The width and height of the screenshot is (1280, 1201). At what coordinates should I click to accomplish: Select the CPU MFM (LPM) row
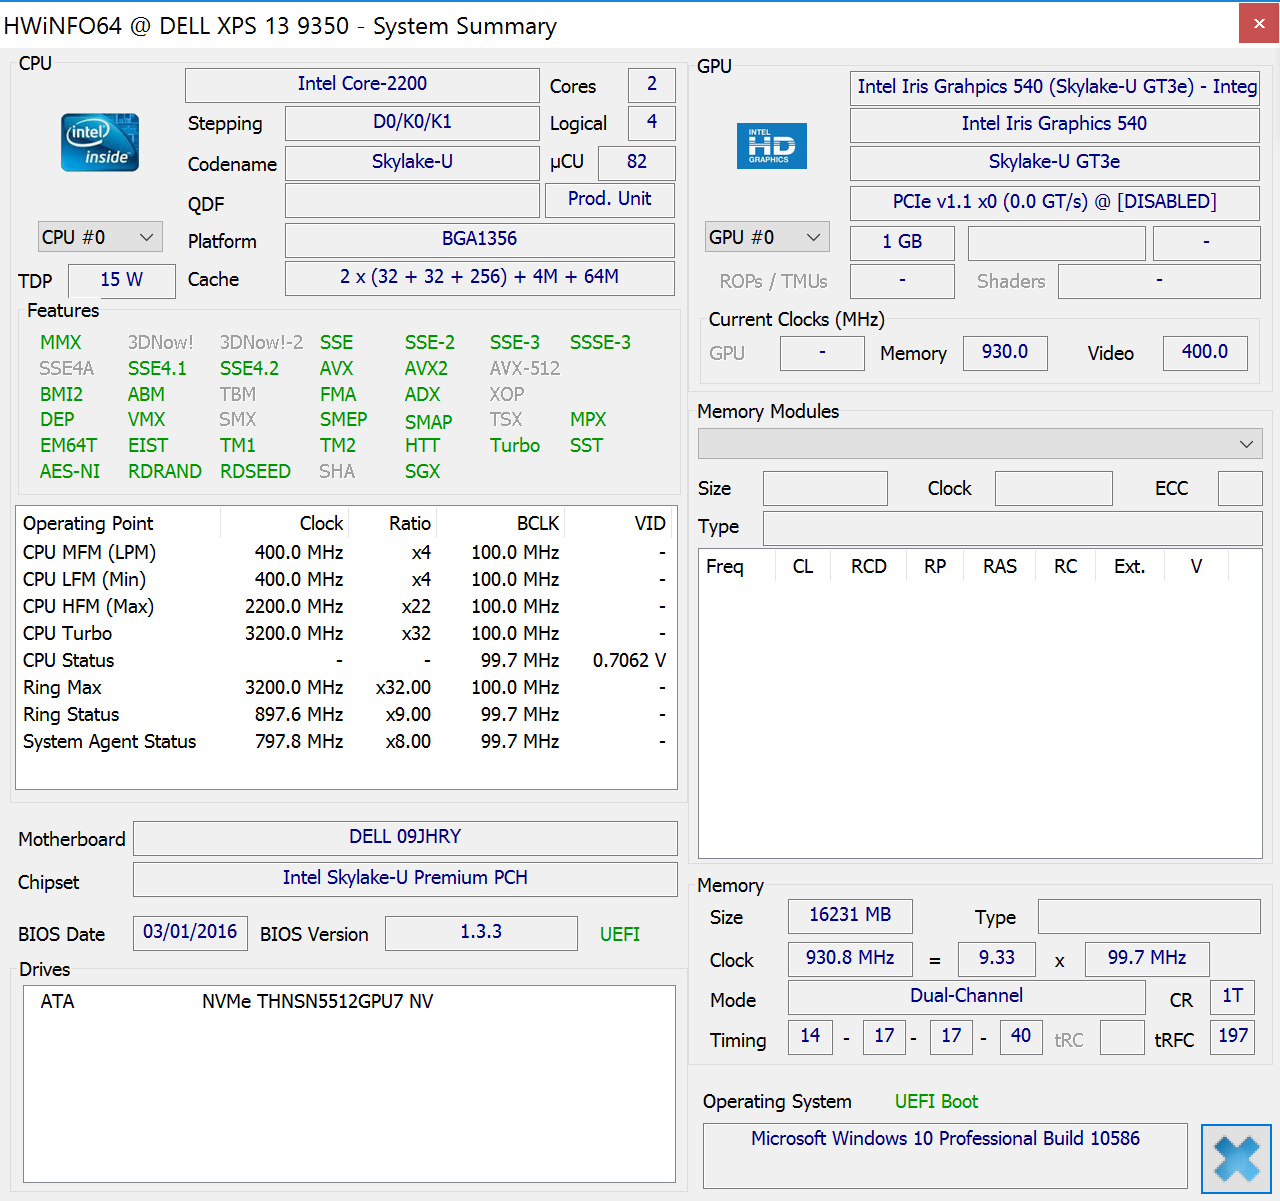pos(345,552)
